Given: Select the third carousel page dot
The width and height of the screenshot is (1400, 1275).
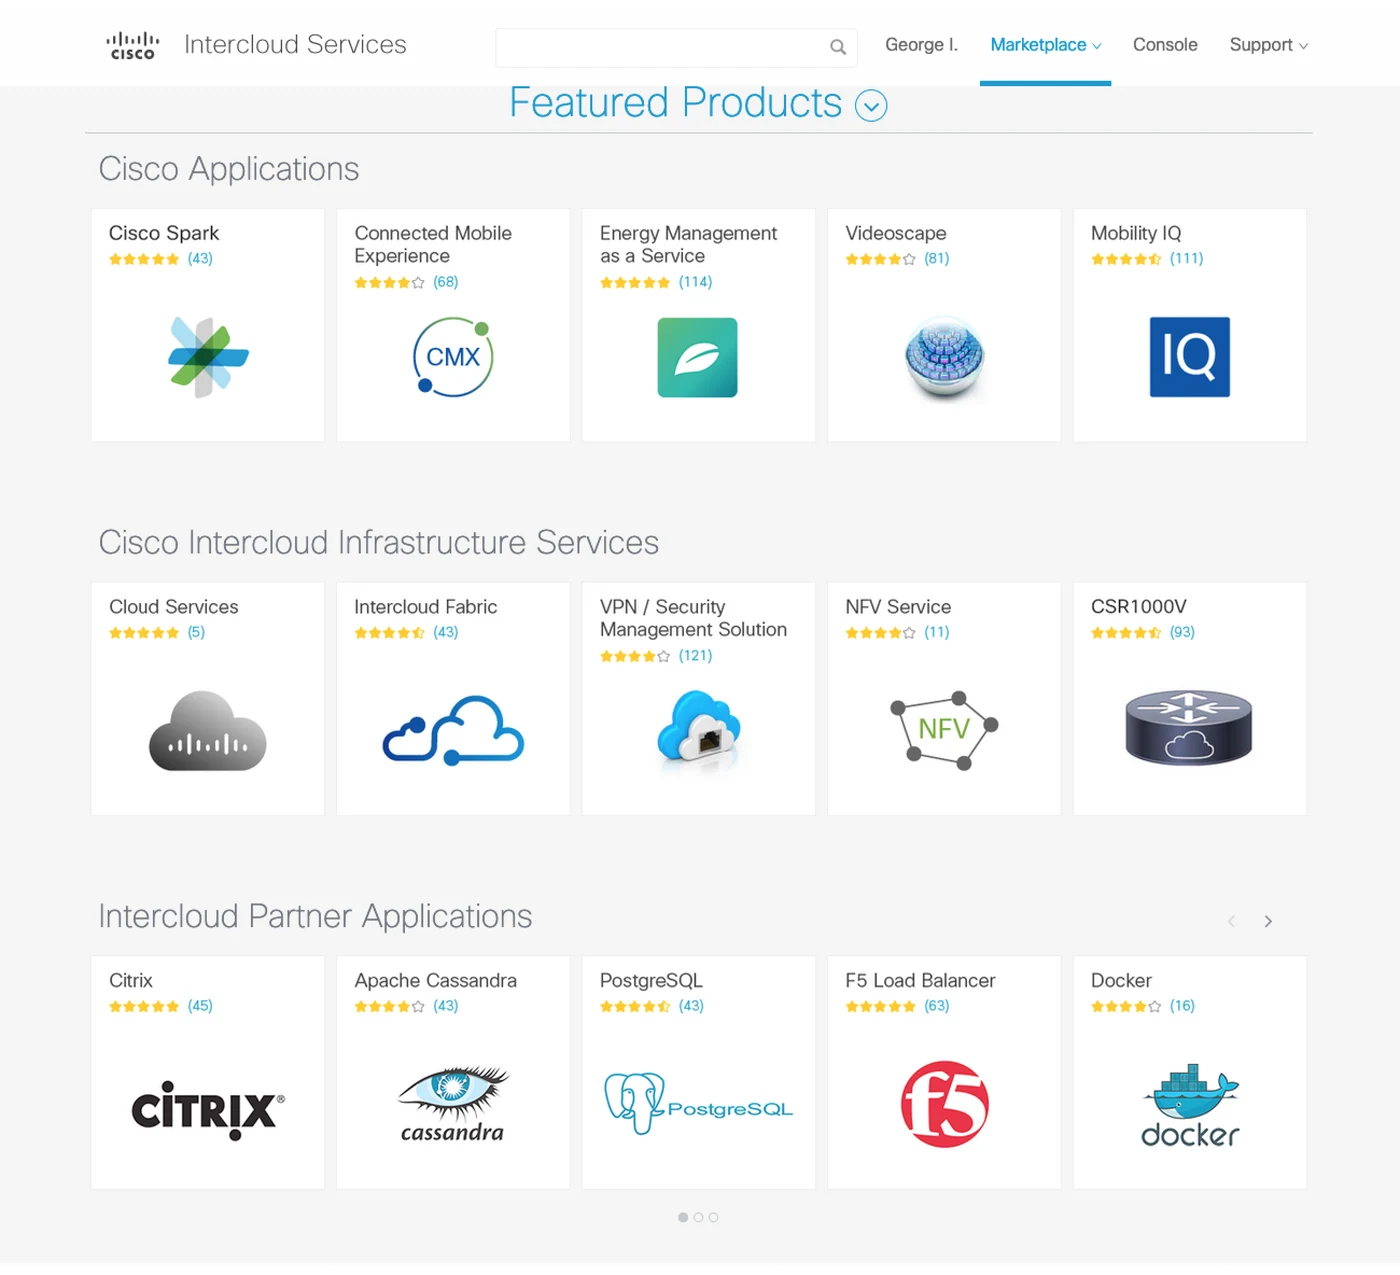Looking at the screenshot, I should 713,1217.
